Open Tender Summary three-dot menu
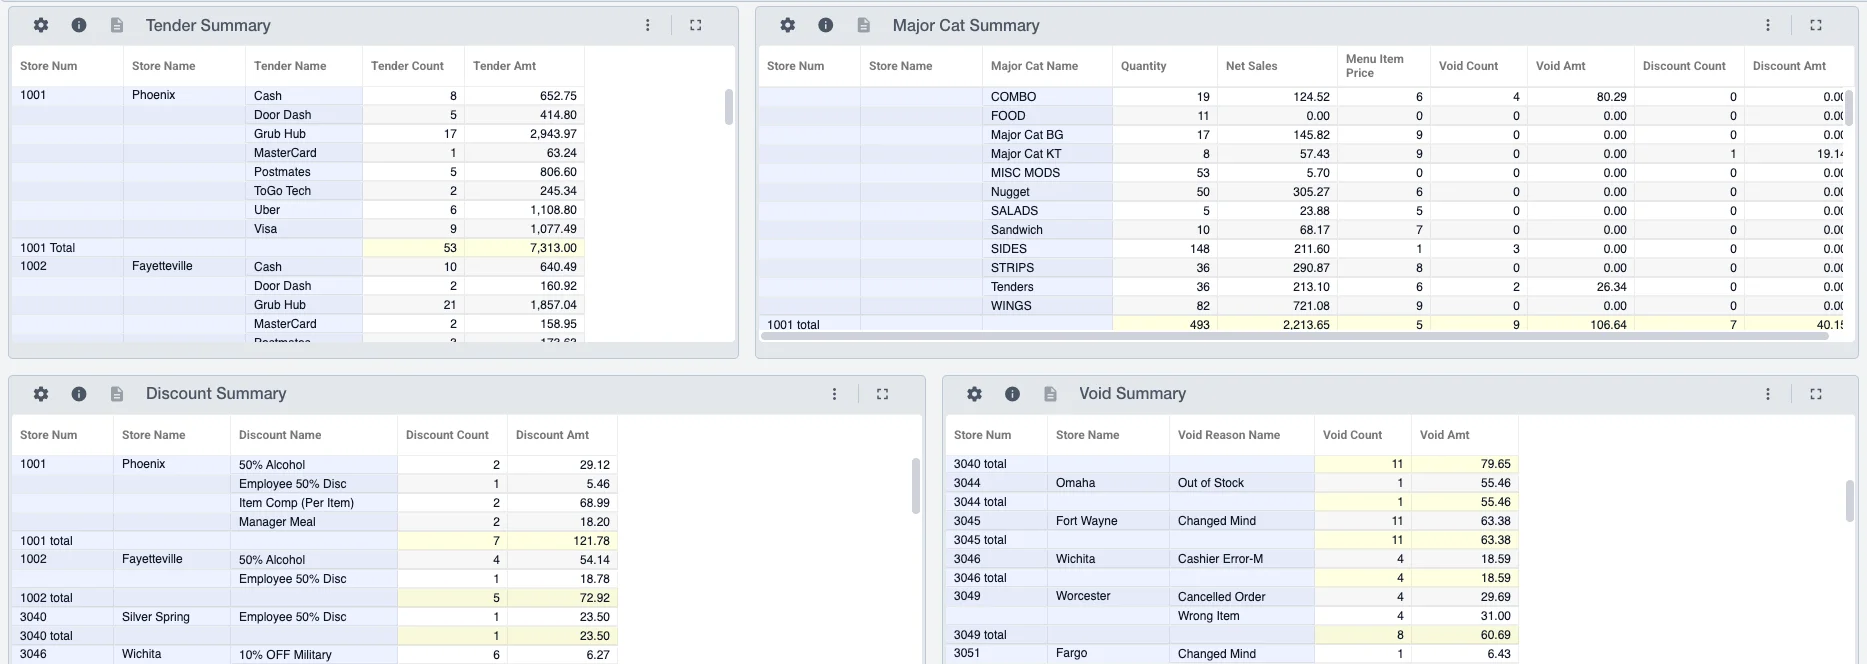The height and width of the screenshot is (664, 1867). click(x=648, y=25)
